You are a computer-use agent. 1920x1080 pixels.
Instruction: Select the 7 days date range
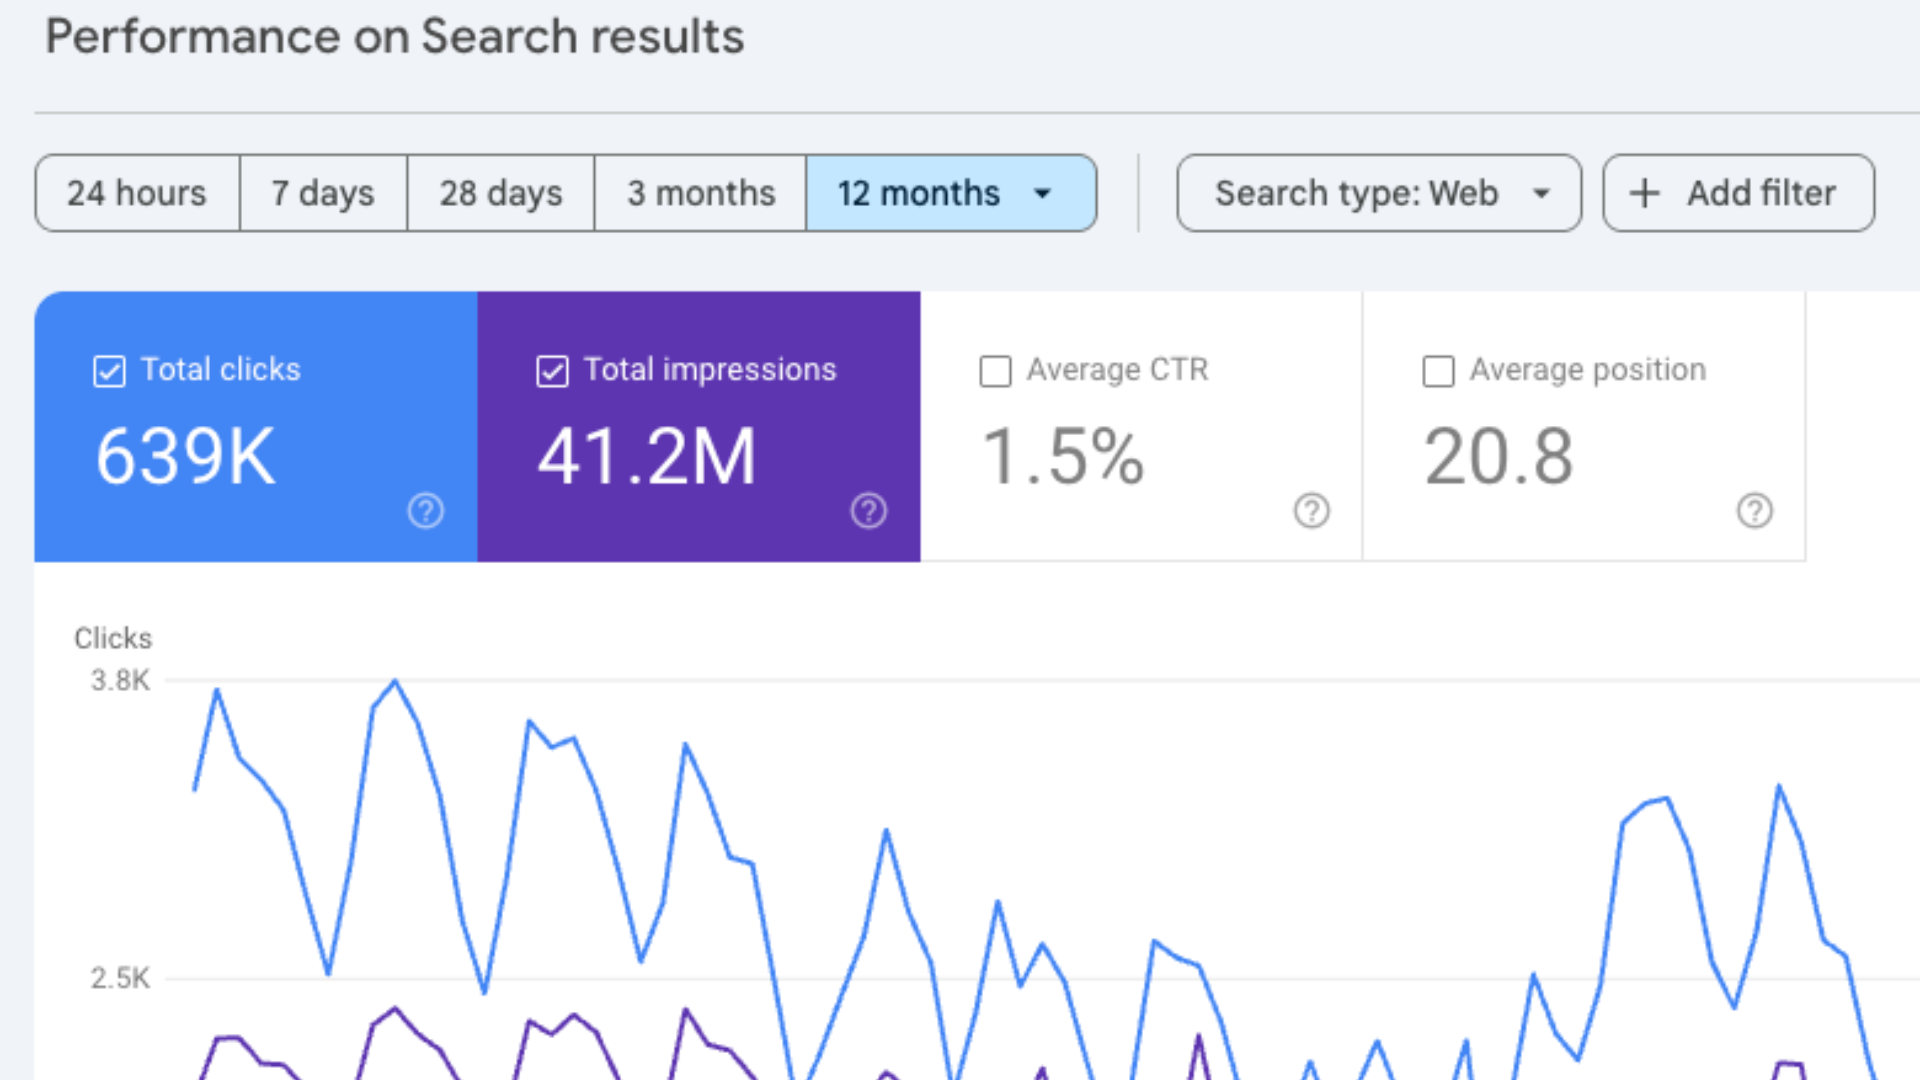coord(323,193)
